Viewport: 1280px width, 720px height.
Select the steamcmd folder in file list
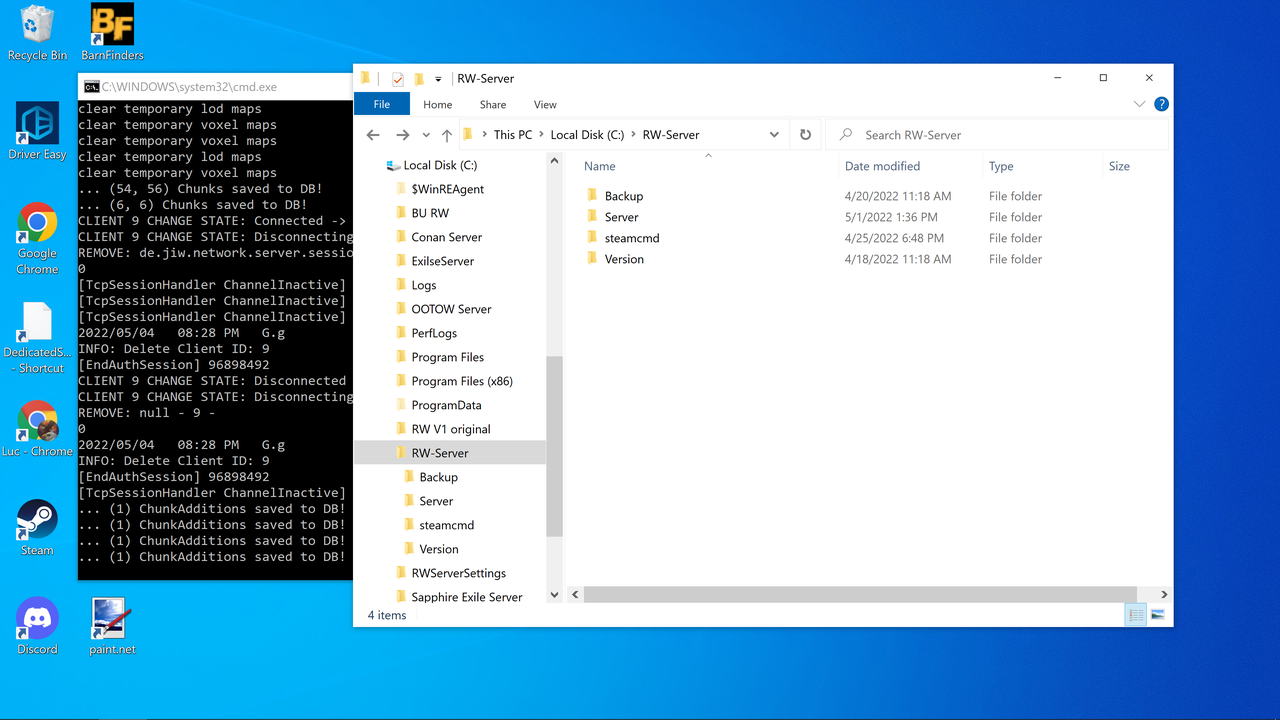[x=631, y=238]
